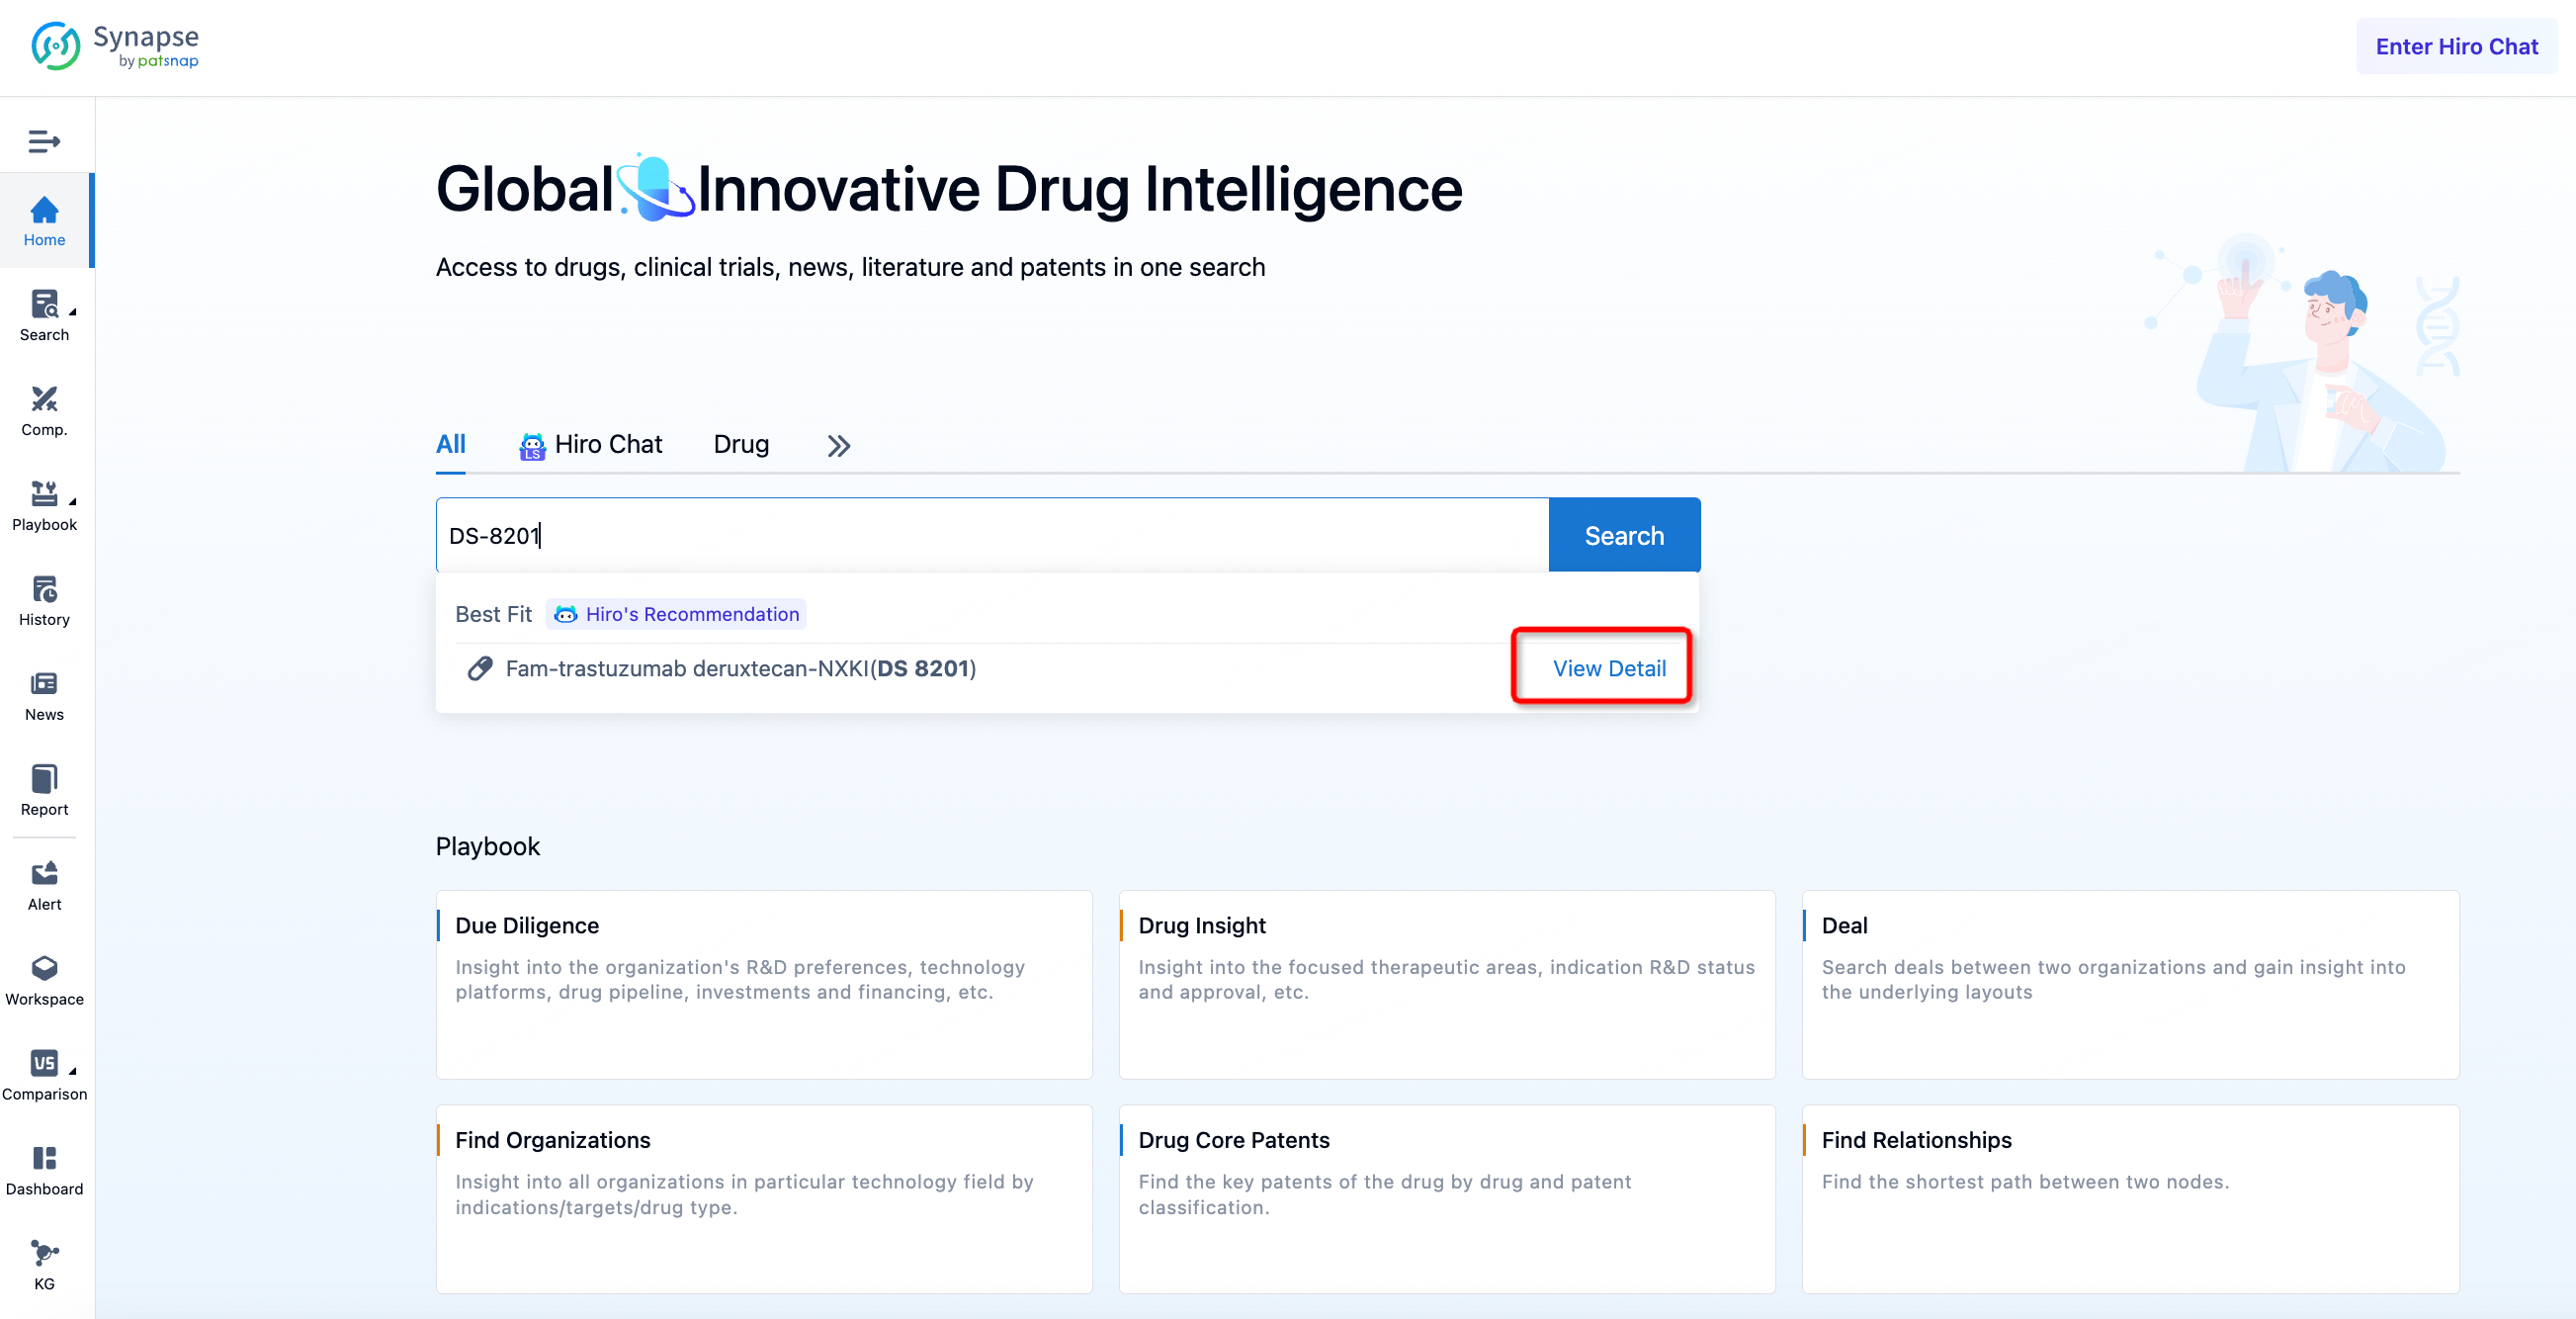Open History in the sidebar
Screen dimensions: 2576x1319
point(44,601)
